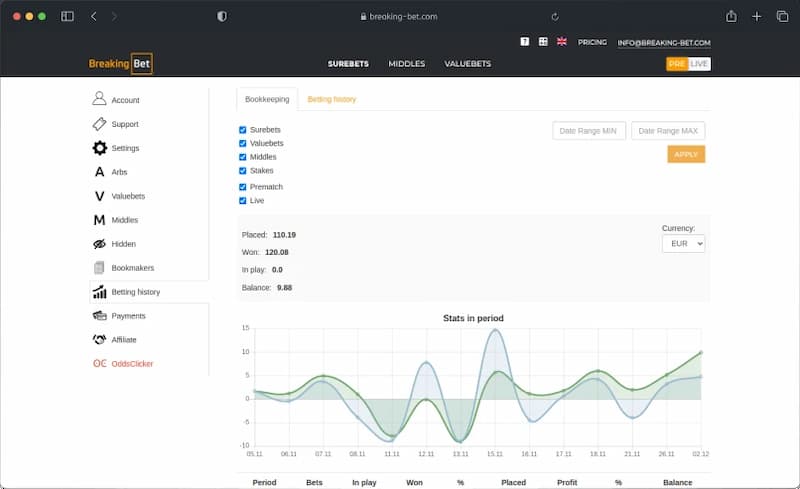800x489 pixels.
Task: Click the Balance value 9.88
Action: (284, 287)
